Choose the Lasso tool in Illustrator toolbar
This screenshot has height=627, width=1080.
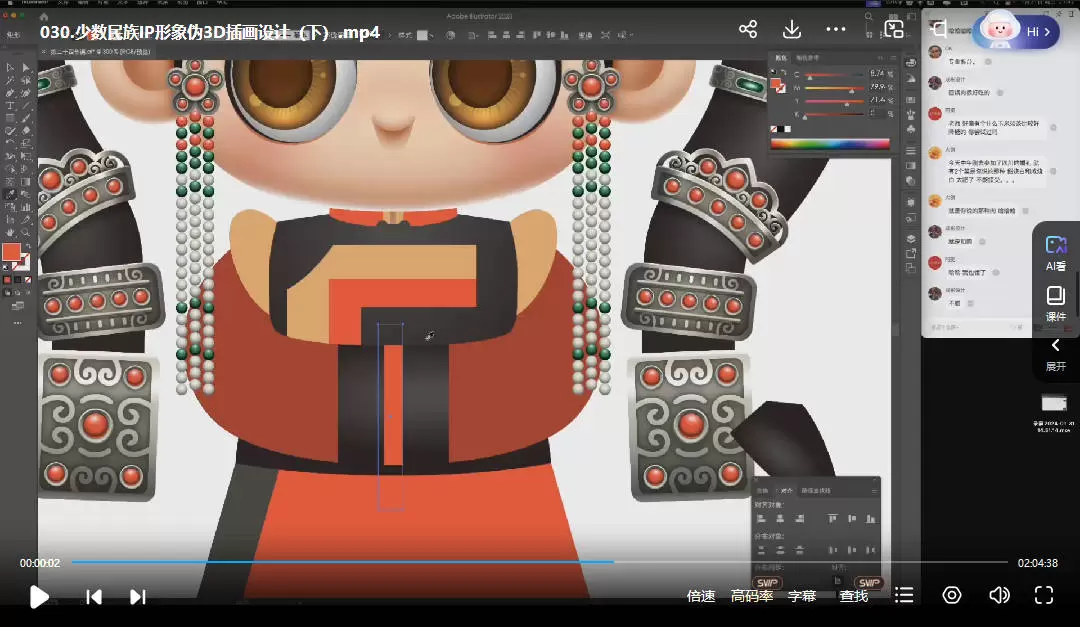pos(26,80)
